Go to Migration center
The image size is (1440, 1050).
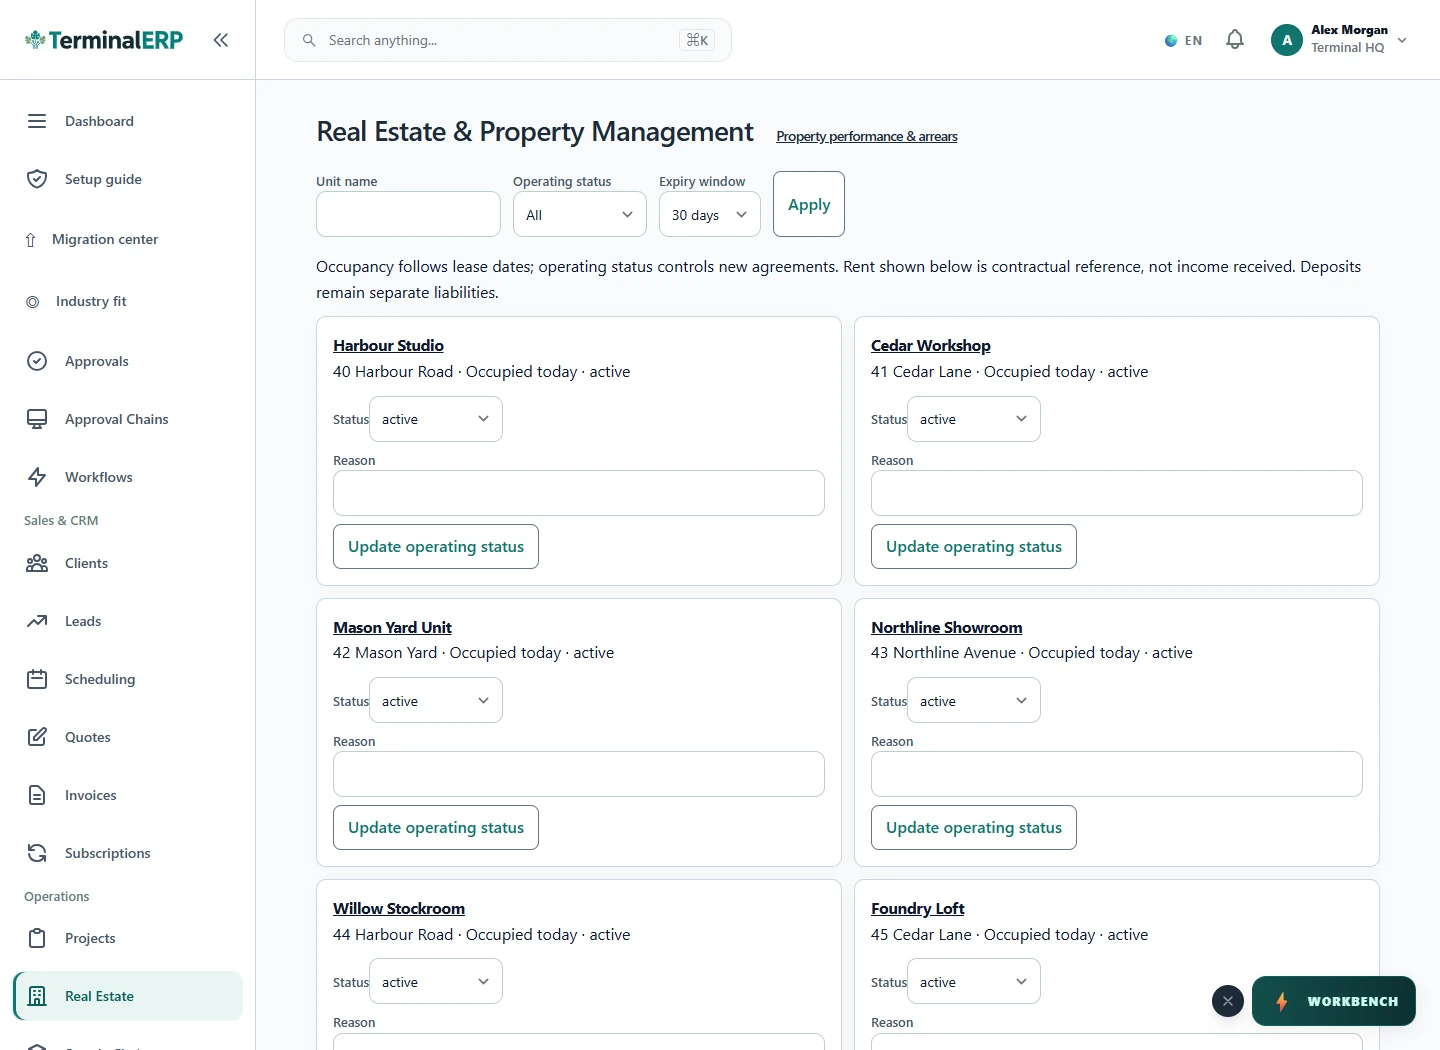point(128,239)
